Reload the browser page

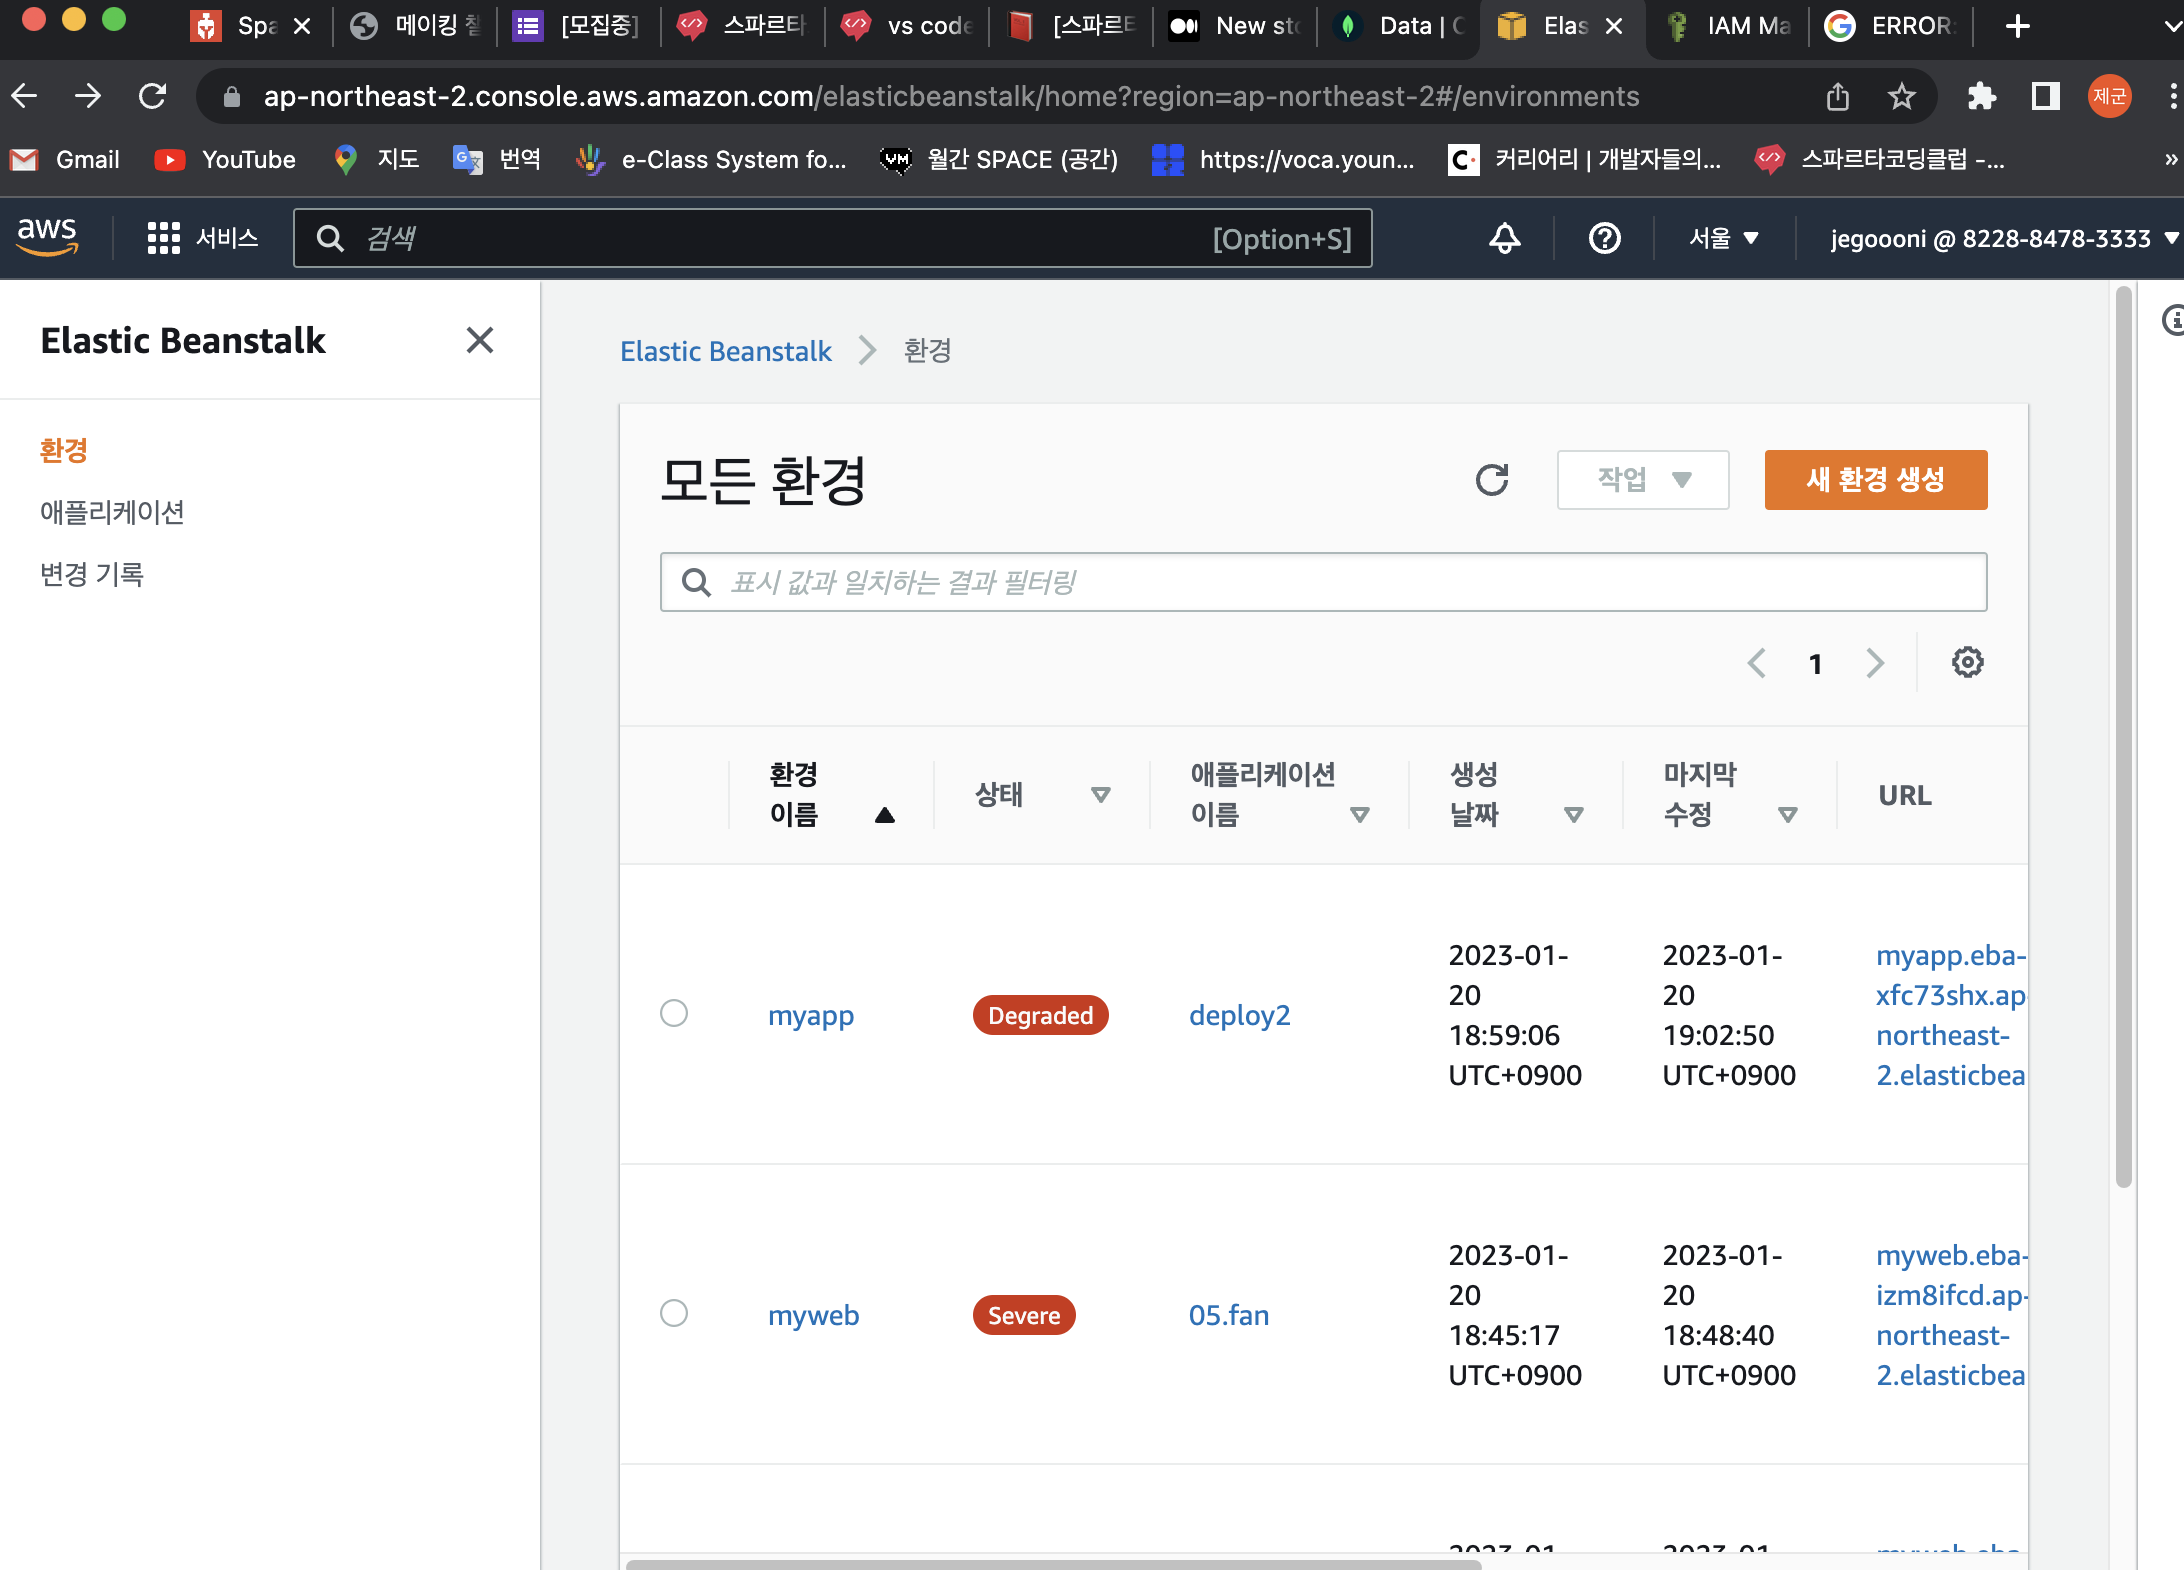[152, 96]
